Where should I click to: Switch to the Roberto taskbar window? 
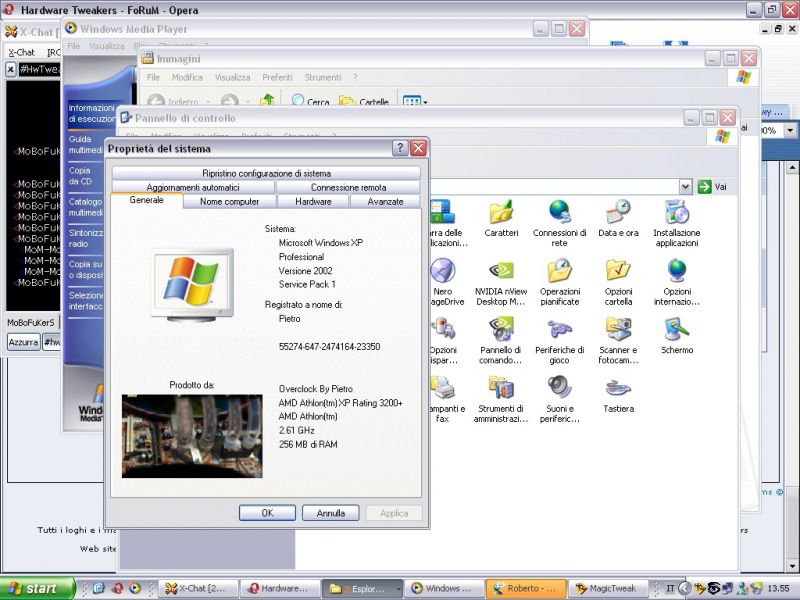click(526, 589)
